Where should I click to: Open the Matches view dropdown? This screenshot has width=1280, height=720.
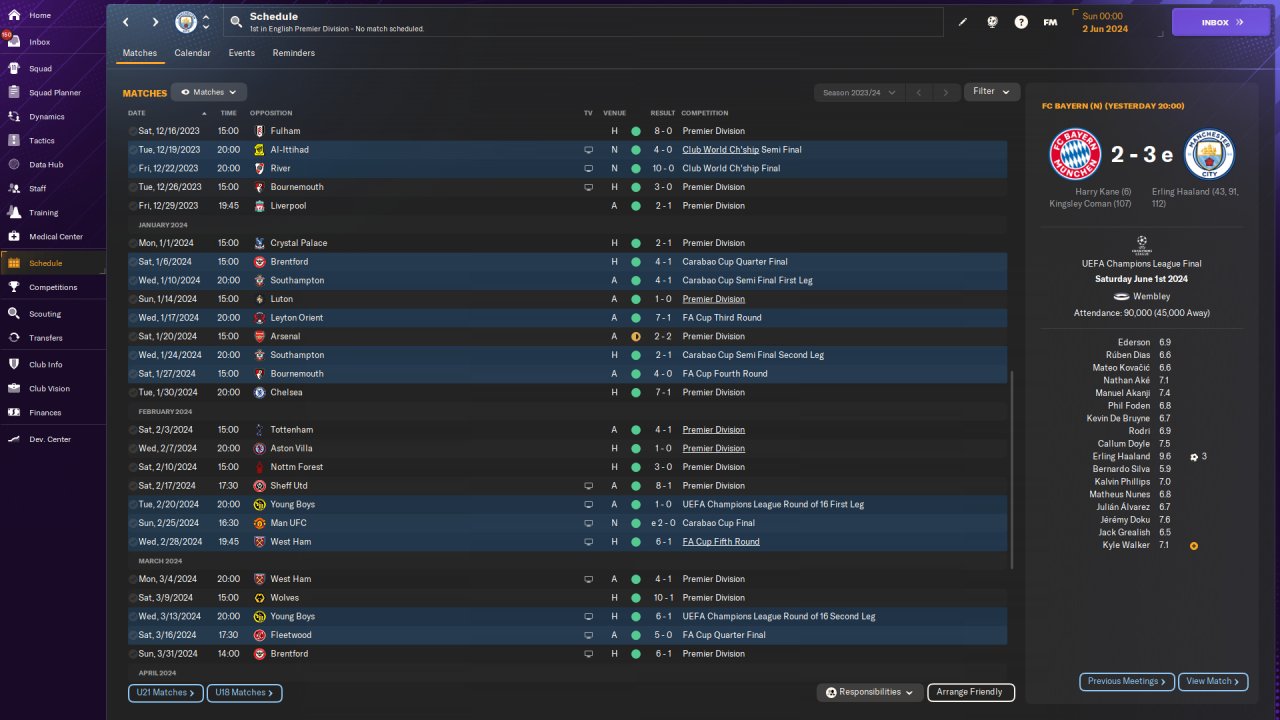(x=209, y=92)
